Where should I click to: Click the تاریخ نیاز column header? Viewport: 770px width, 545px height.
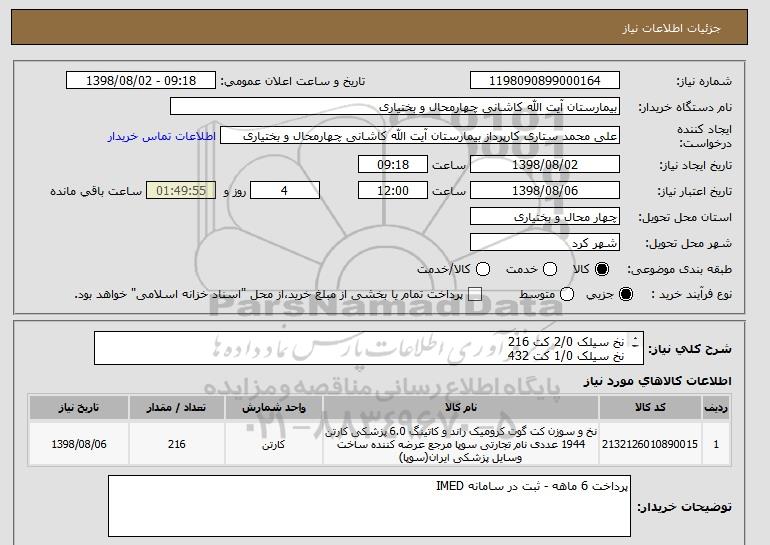pos(79,408)
